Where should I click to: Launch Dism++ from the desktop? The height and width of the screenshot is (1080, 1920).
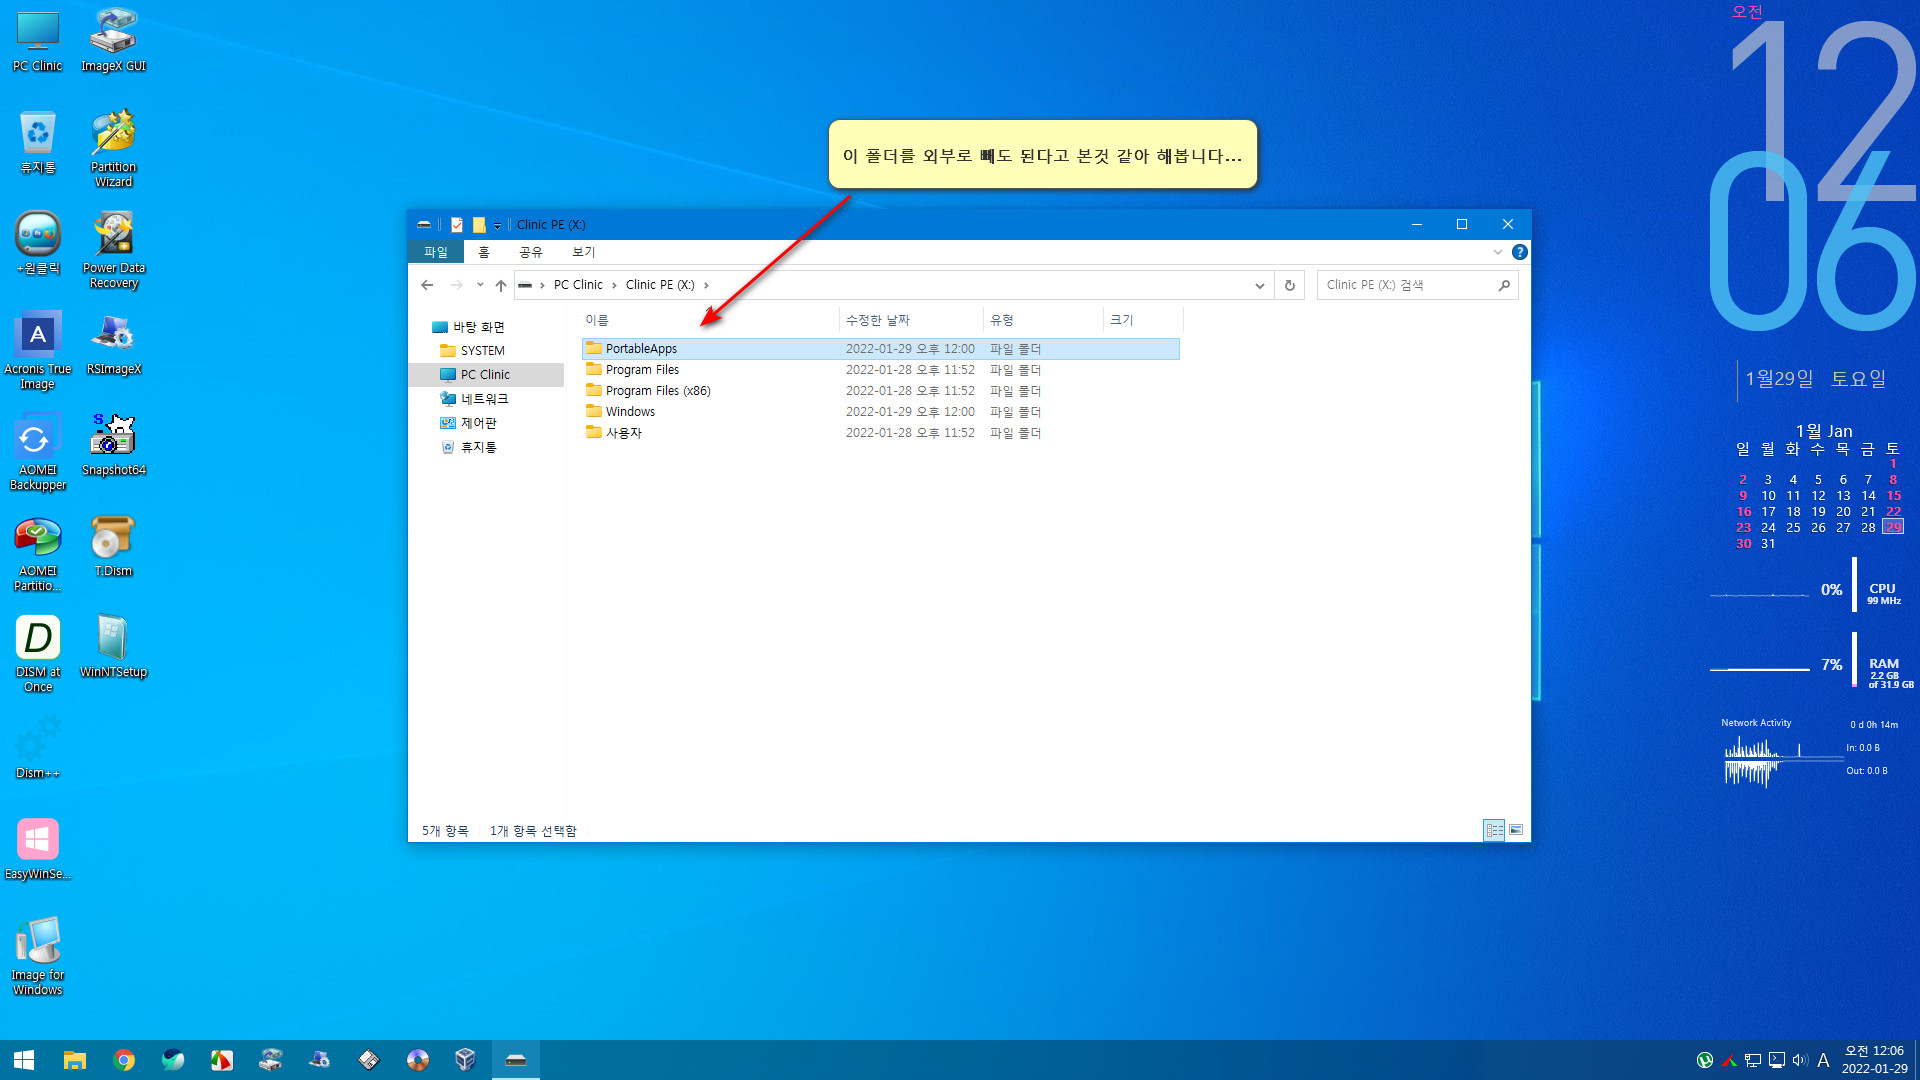[x=37, y=748]
